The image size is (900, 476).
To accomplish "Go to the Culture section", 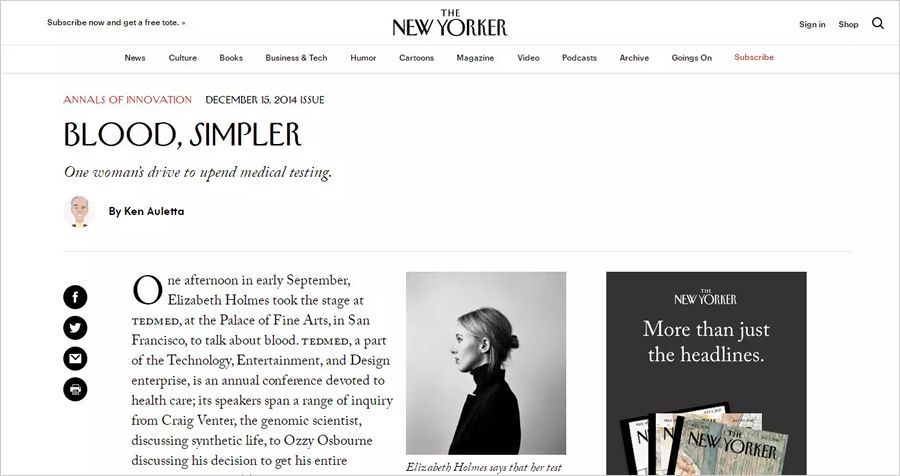I will pos(183,58).
